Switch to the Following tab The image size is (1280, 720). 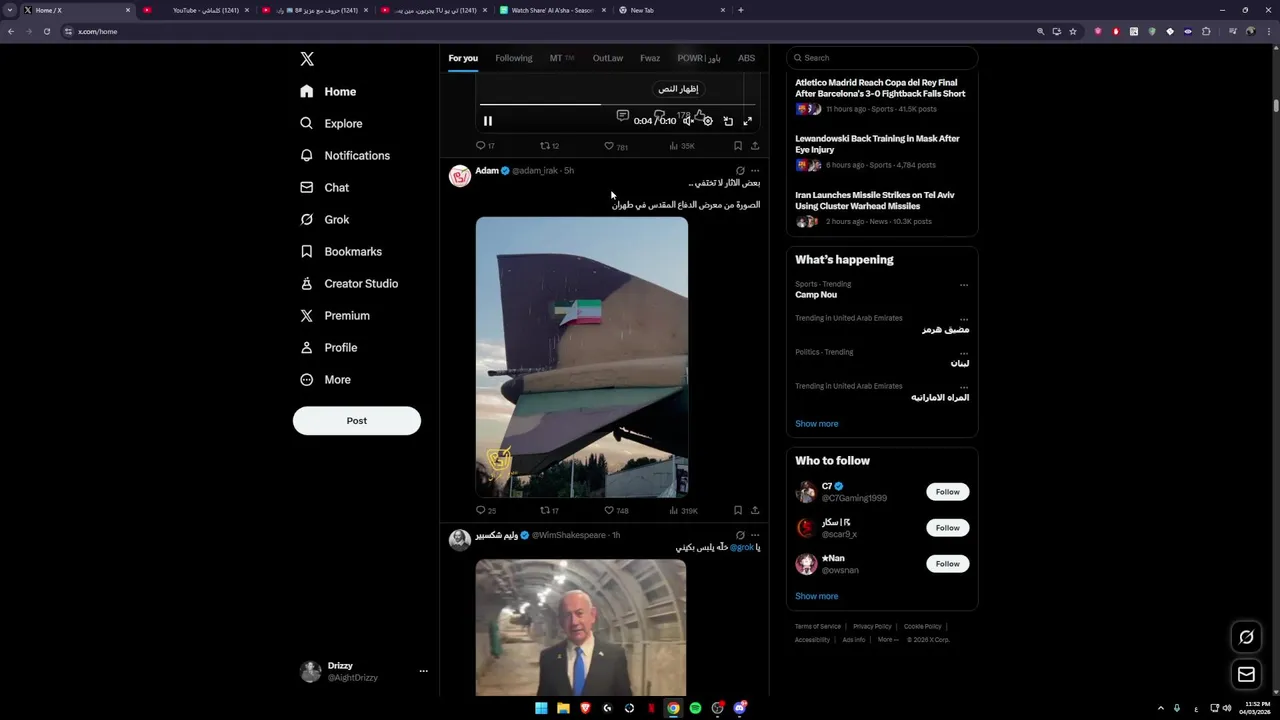[514, 58]
